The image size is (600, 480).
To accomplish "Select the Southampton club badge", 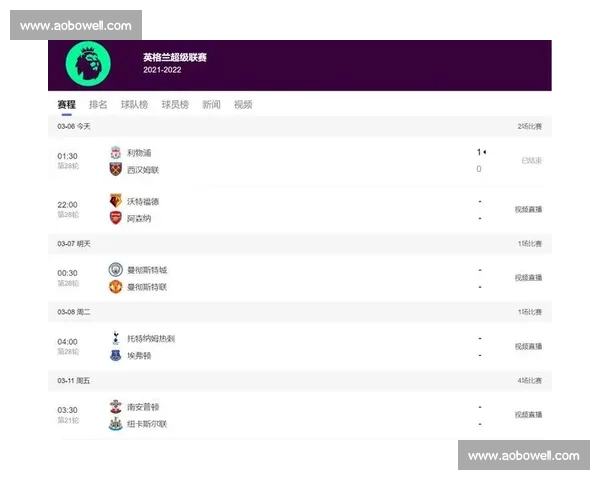I will point(116,407).
